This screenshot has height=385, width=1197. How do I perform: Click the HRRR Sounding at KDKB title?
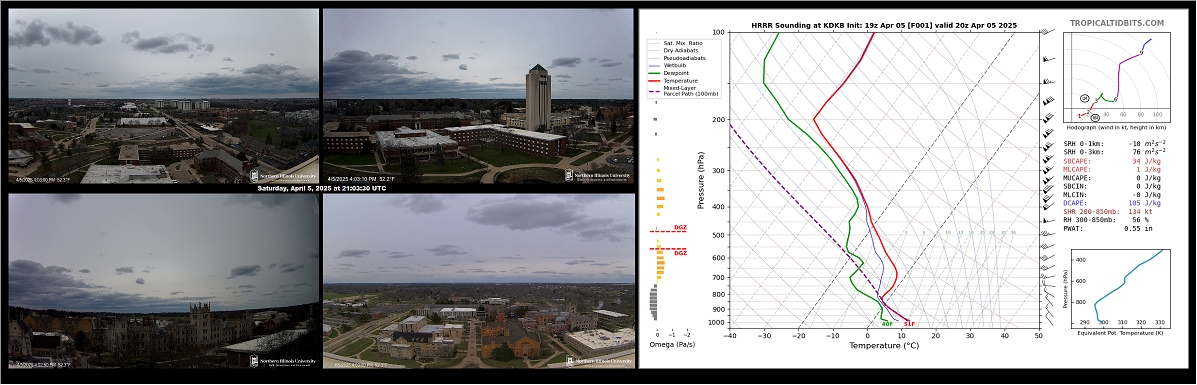[x=884, y=25]
